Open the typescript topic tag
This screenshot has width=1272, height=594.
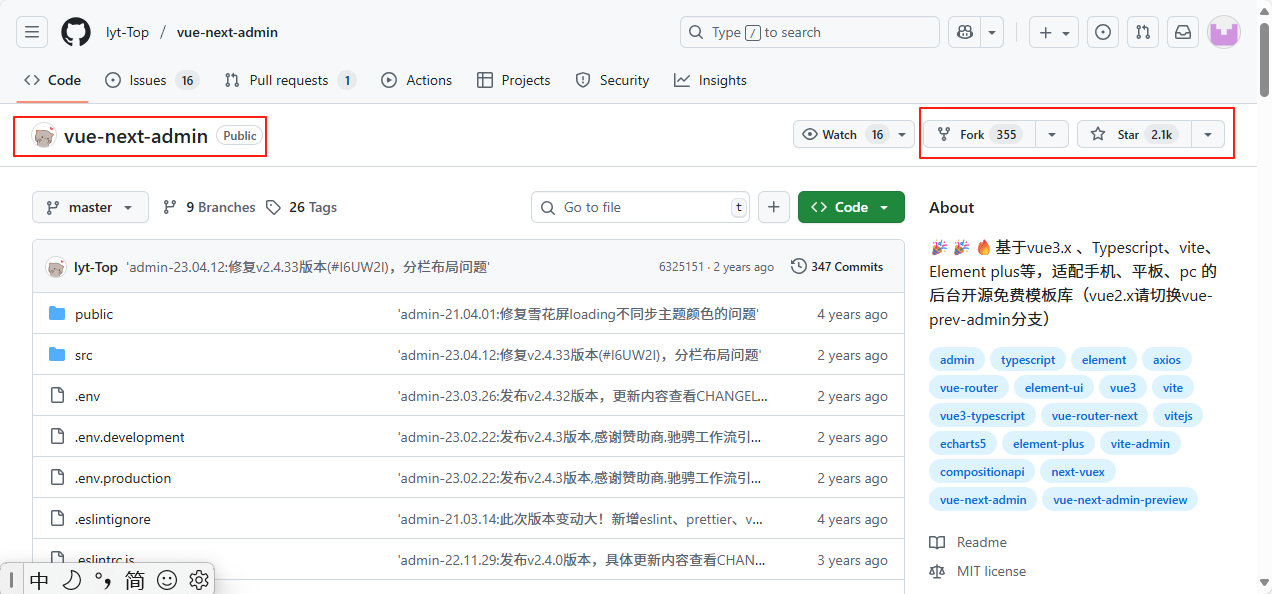coord(1028,360)
